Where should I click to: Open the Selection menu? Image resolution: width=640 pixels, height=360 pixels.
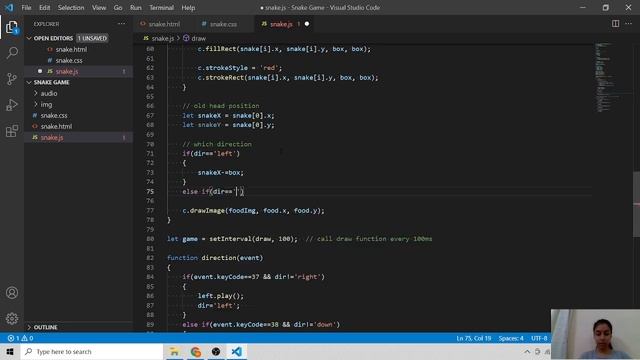(x=71, y=7)
